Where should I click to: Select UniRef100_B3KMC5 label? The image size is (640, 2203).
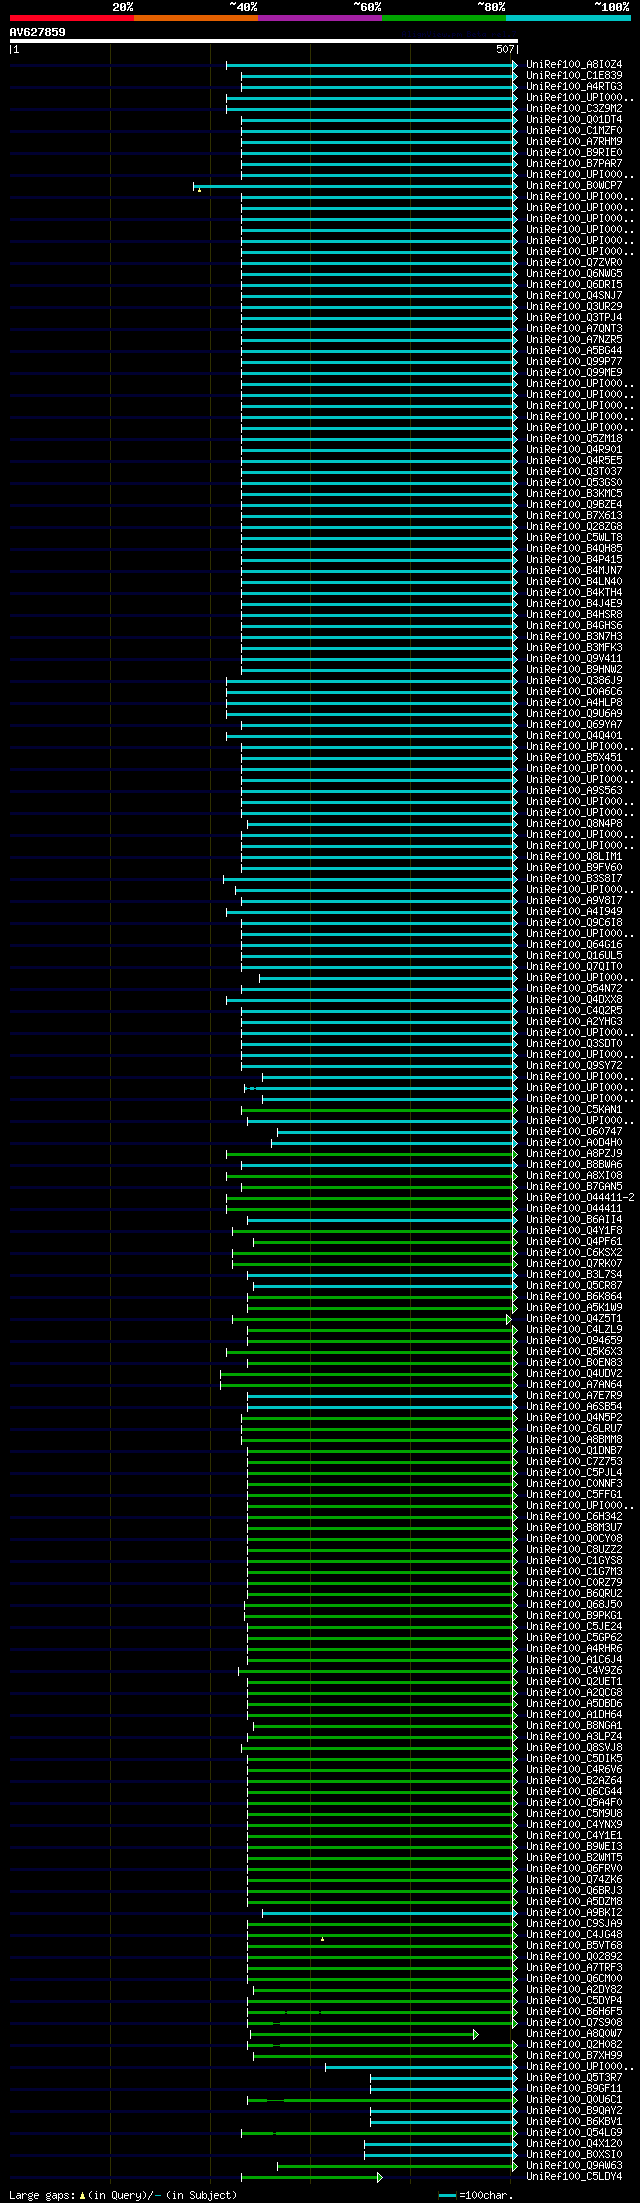pos(574,493)
